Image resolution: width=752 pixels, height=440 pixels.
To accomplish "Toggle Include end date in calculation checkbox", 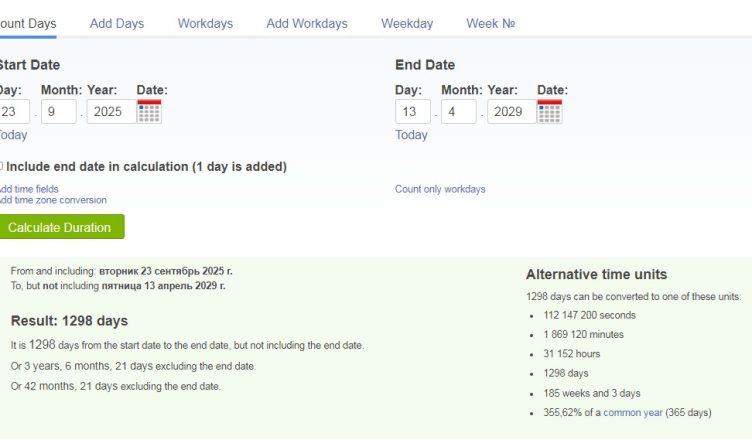I will pos(1,166).
